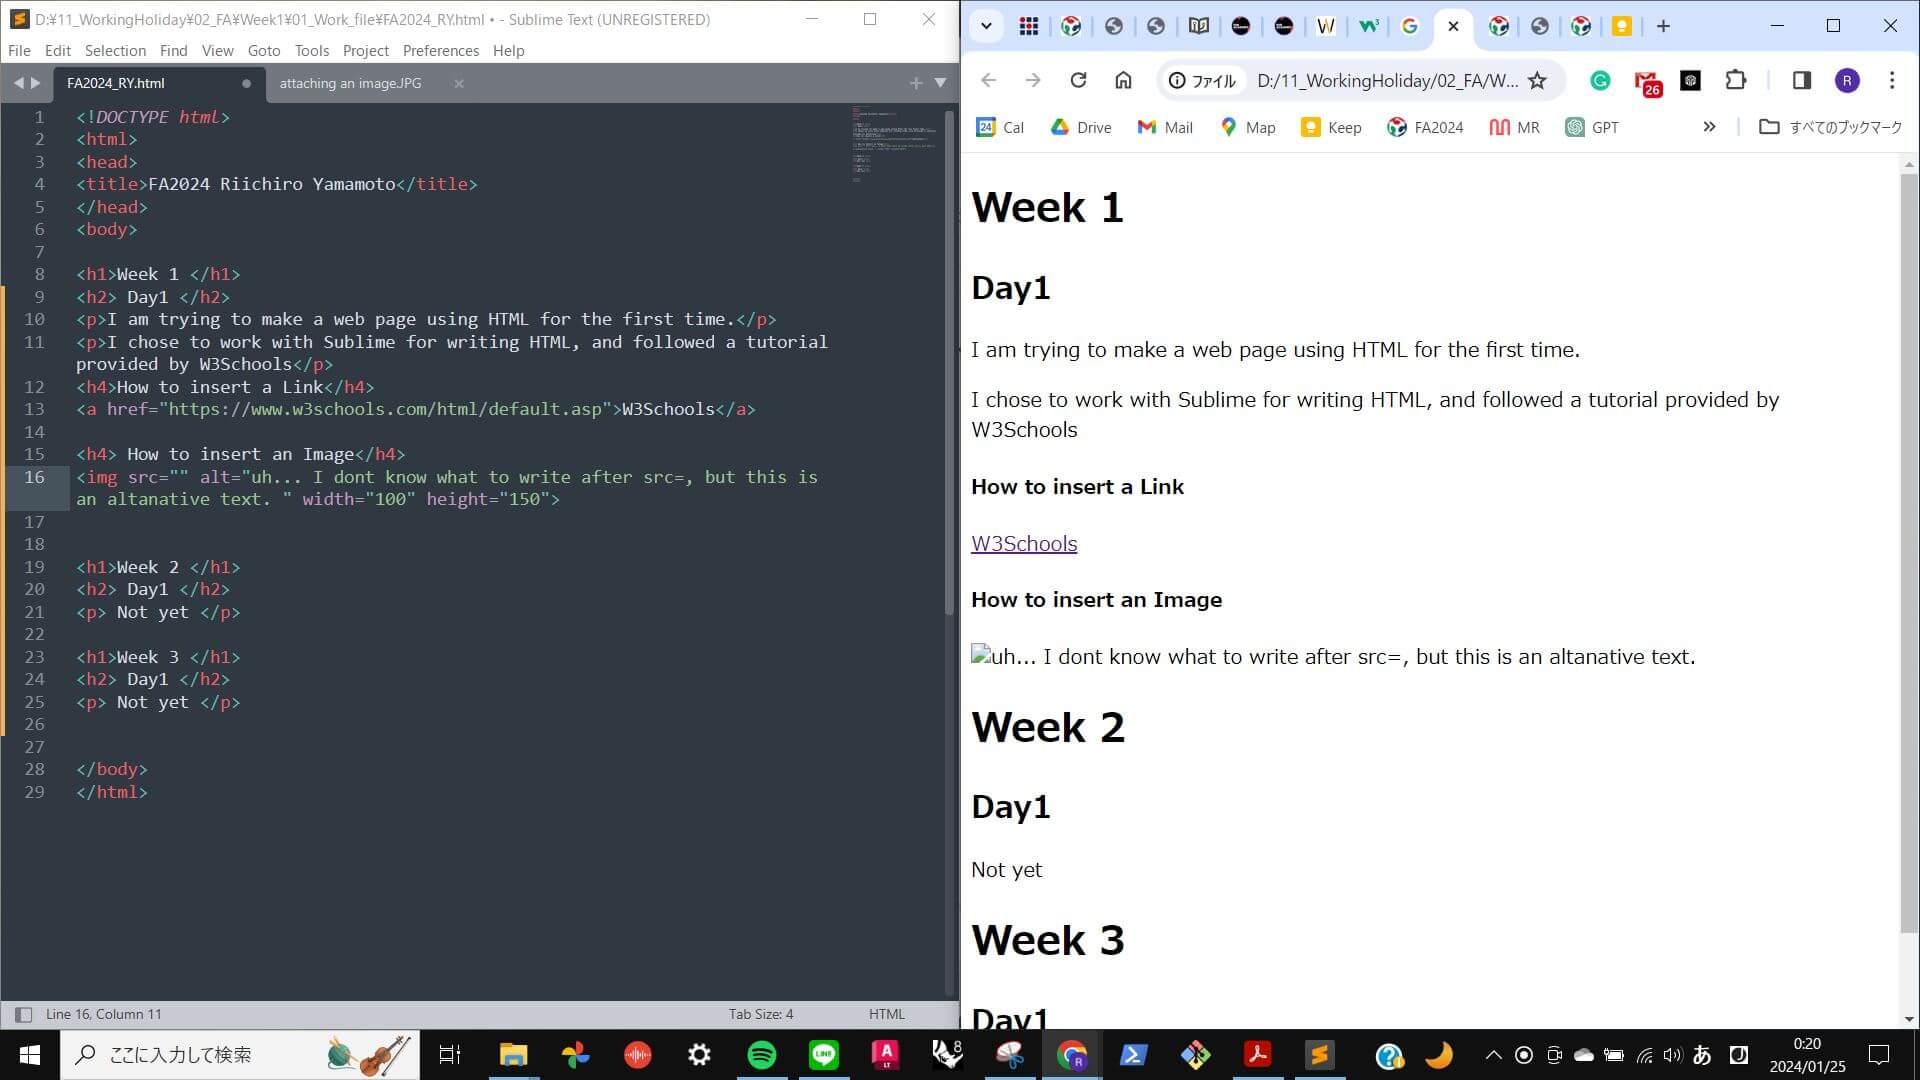Open Spotify from the taskbar
1920x1080 pixels.
pyautogui.click(x=762, y=1055)
